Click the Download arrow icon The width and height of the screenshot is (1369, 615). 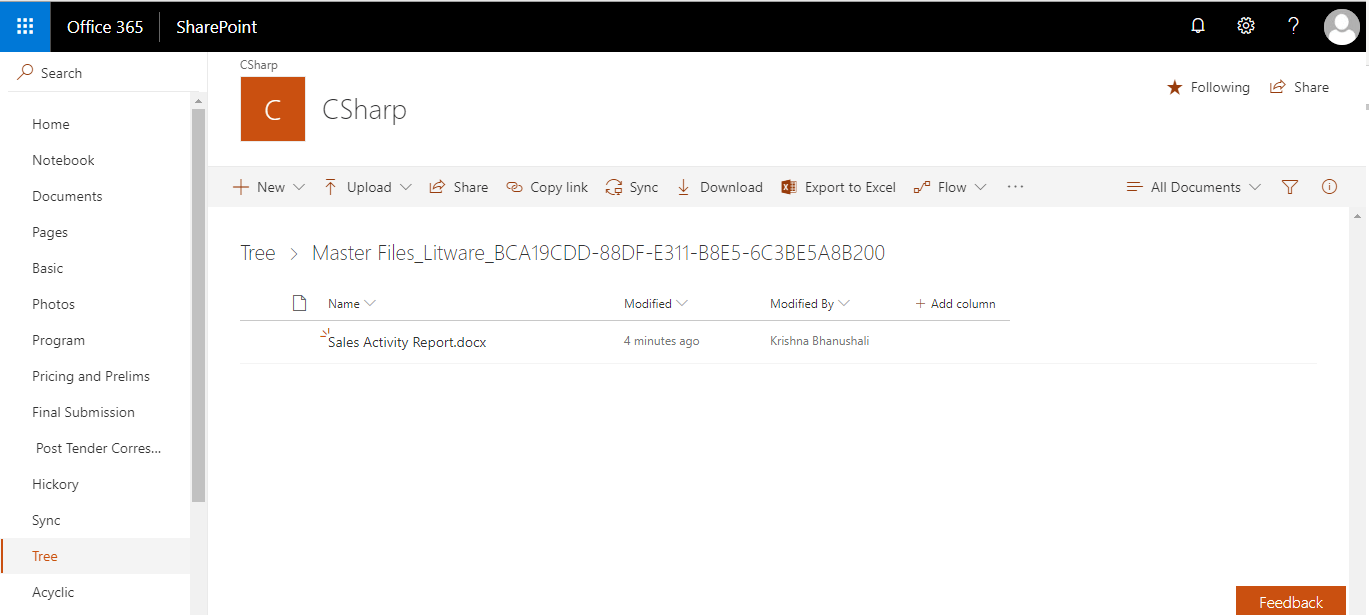[684, 187]
